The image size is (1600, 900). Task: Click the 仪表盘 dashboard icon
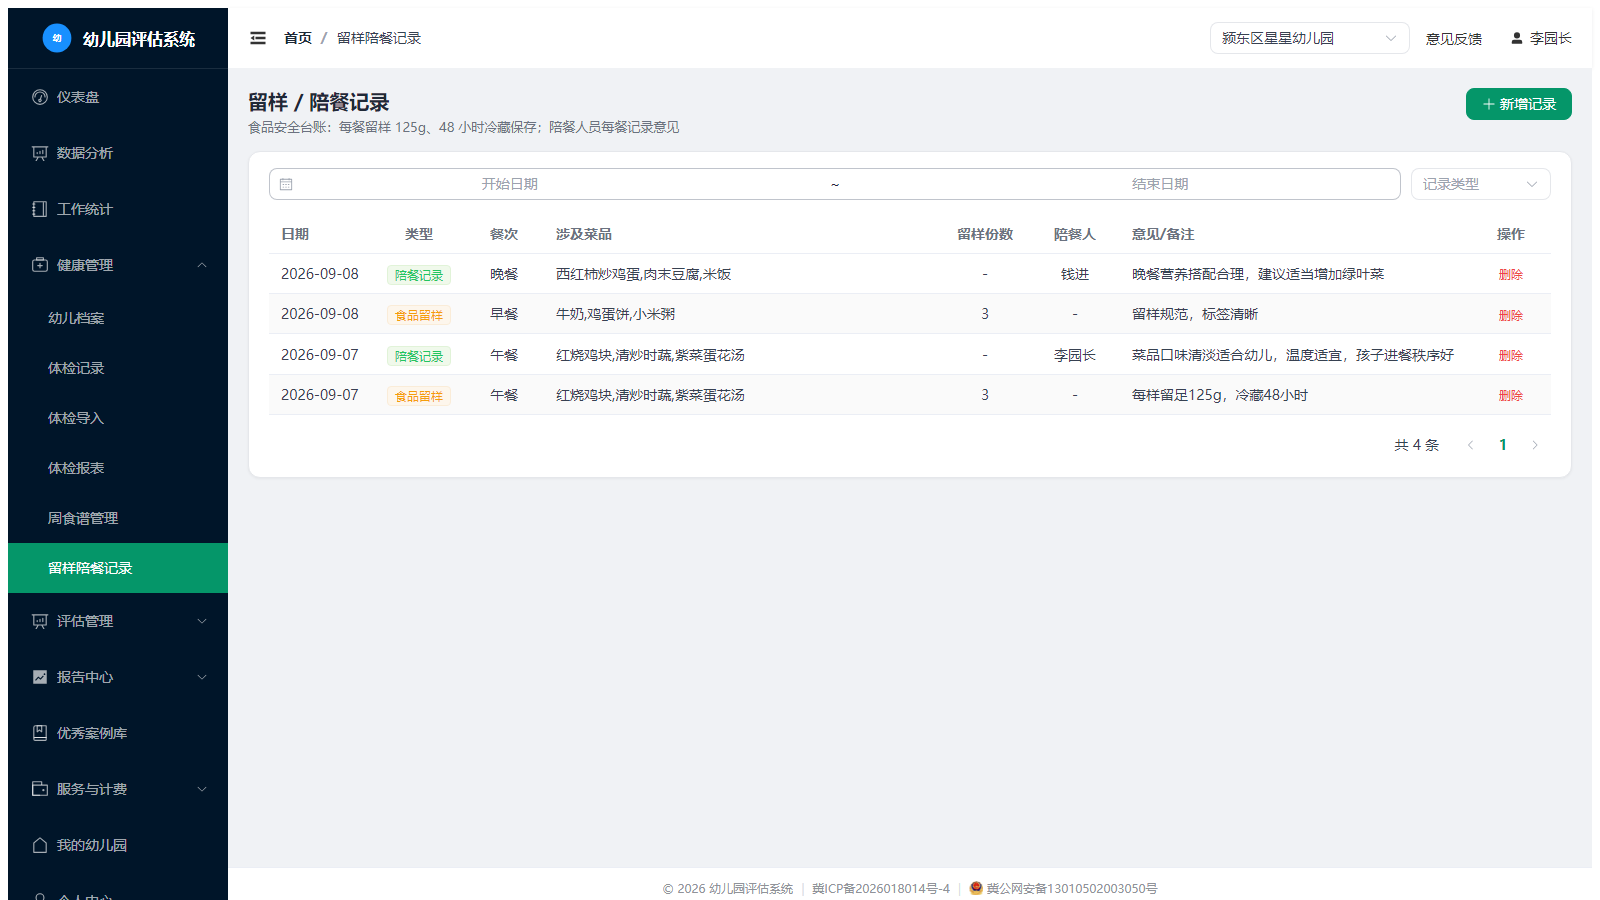coord(40,97)
